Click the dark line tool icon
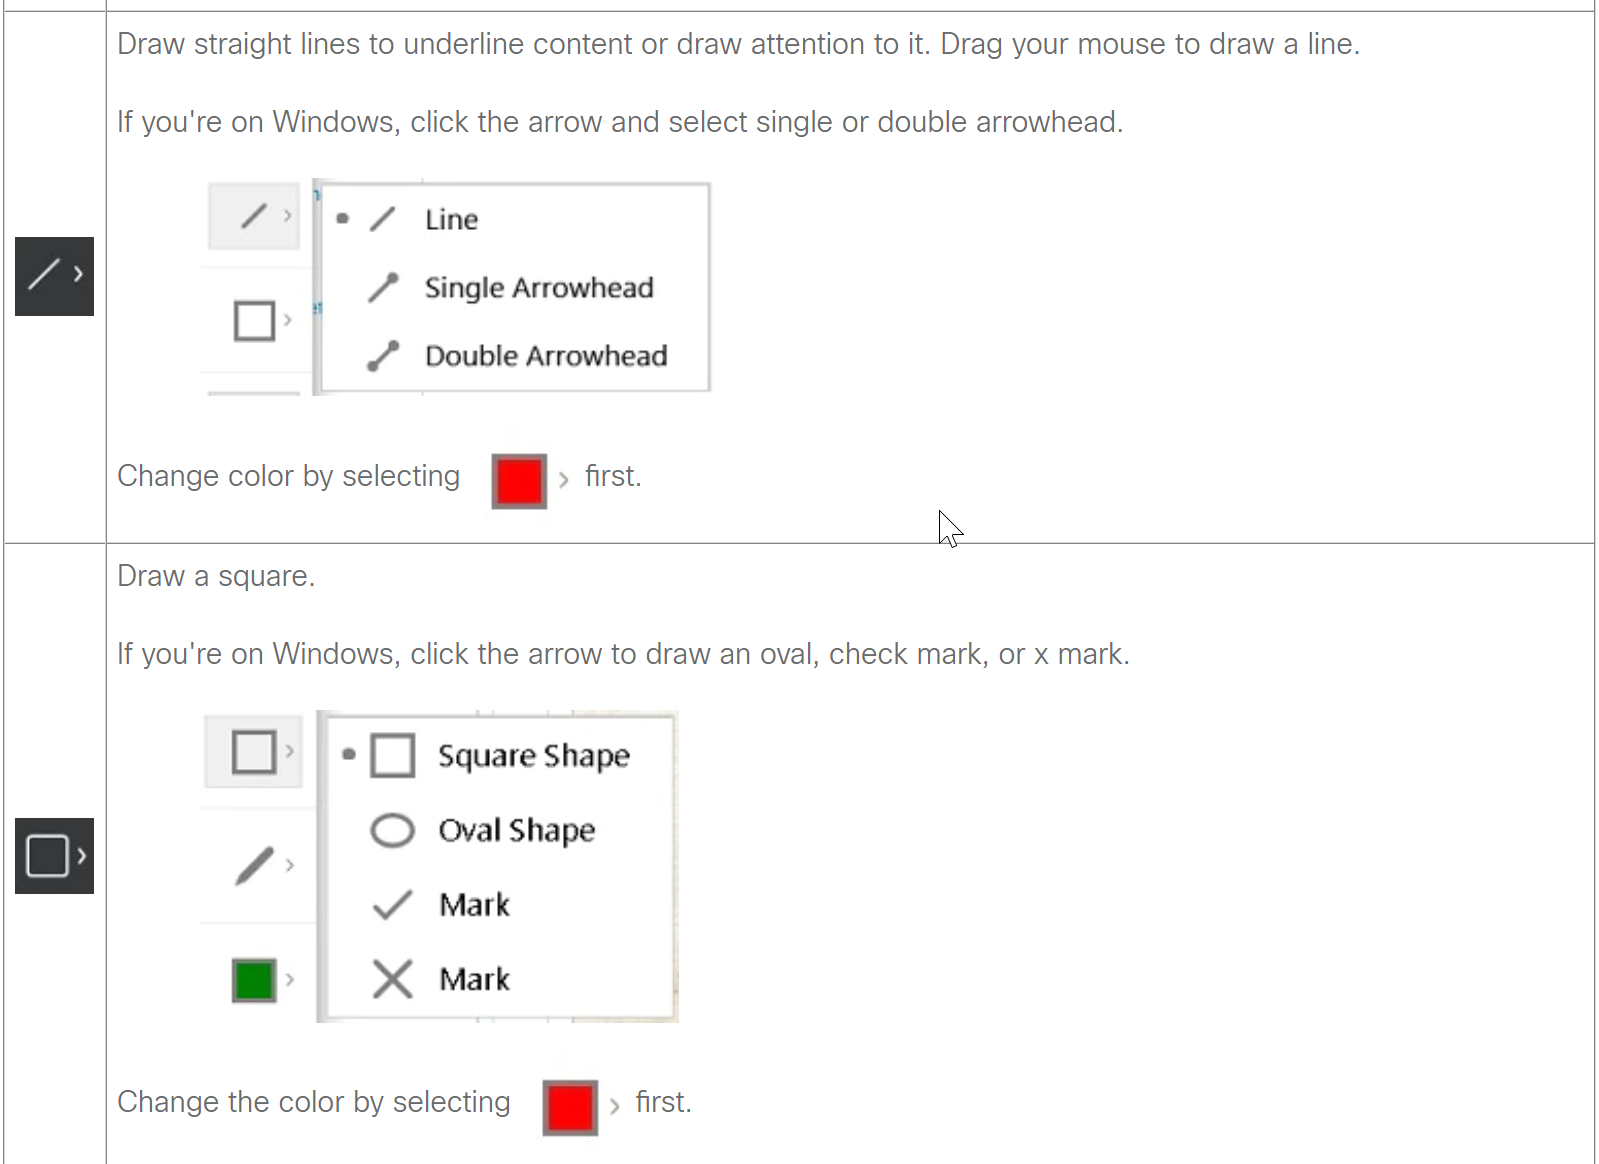 click(x=54, y=276)
